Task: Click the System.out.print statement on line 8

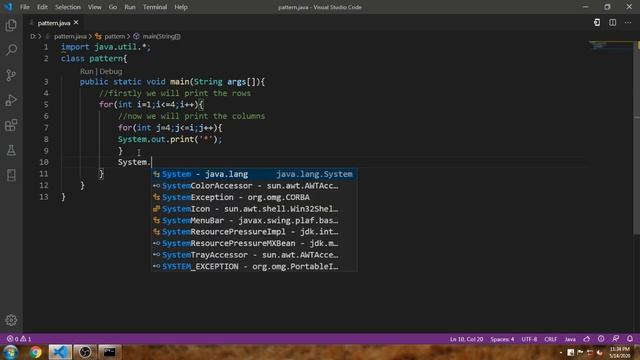Action: 170,139
